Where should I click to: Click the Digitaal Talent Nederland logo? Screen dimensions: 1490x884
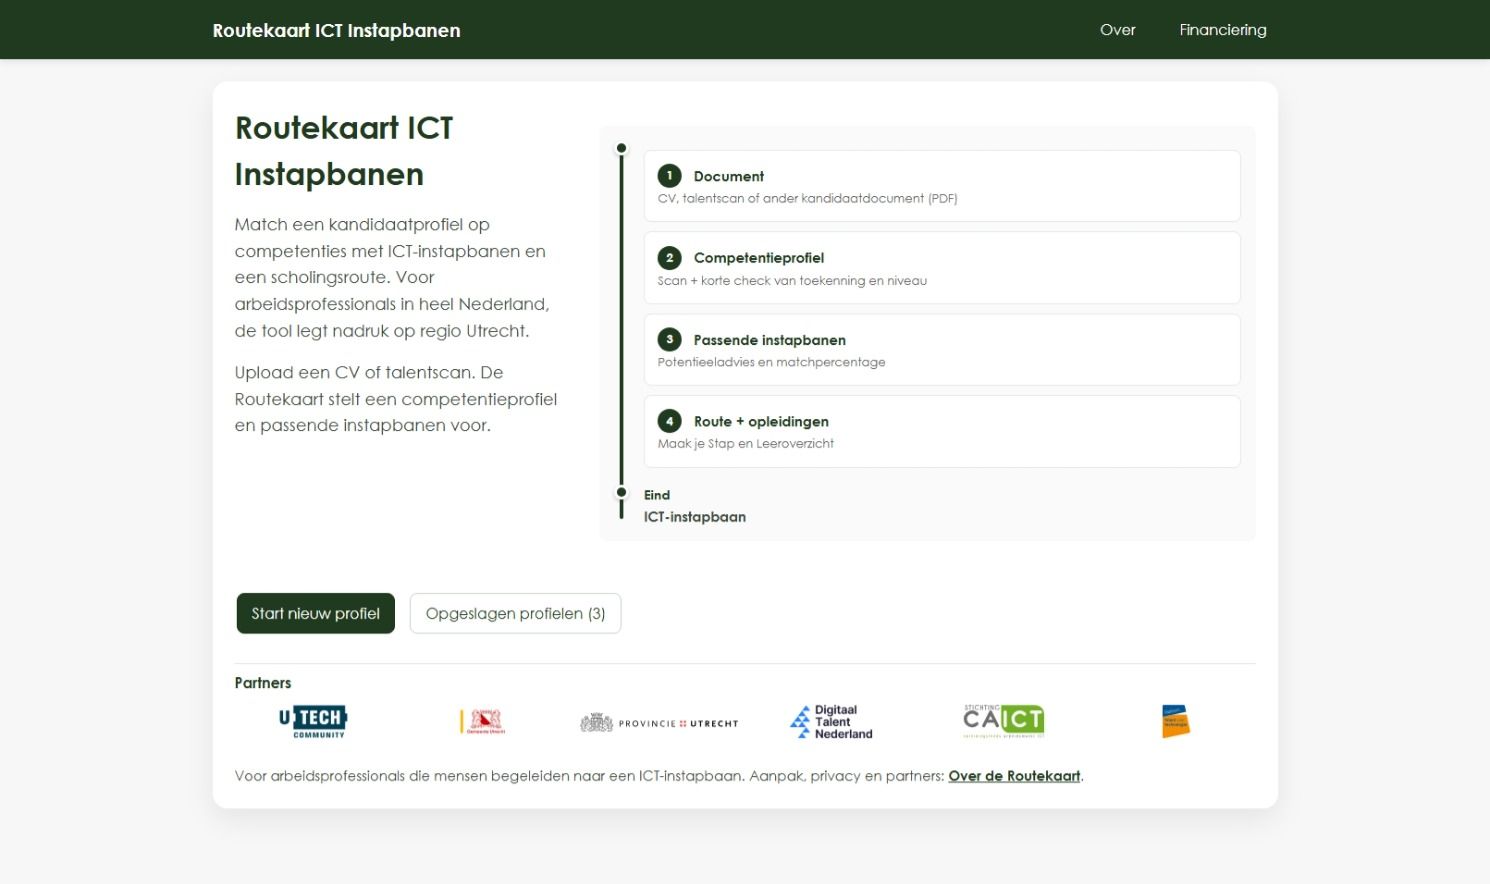[x=832, y=721]
